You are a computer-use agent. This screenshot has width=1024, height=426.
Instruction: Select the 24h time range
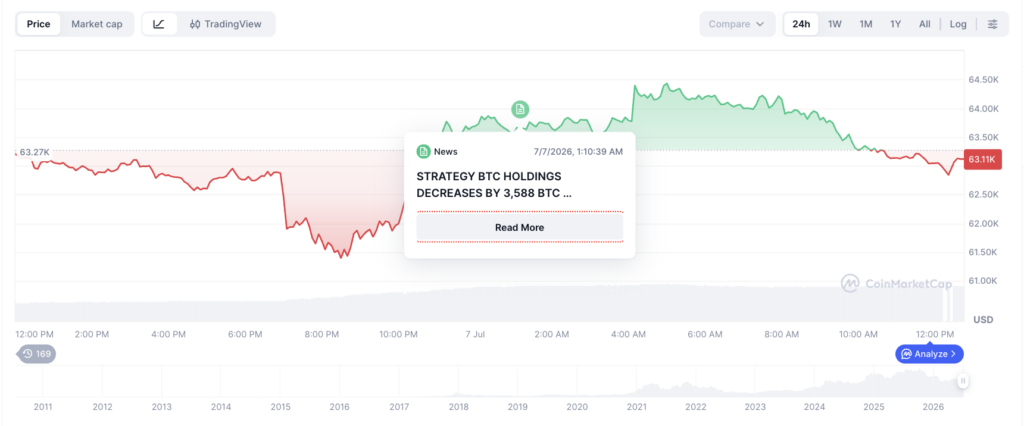pyautogui.click(x=801, y=24)
